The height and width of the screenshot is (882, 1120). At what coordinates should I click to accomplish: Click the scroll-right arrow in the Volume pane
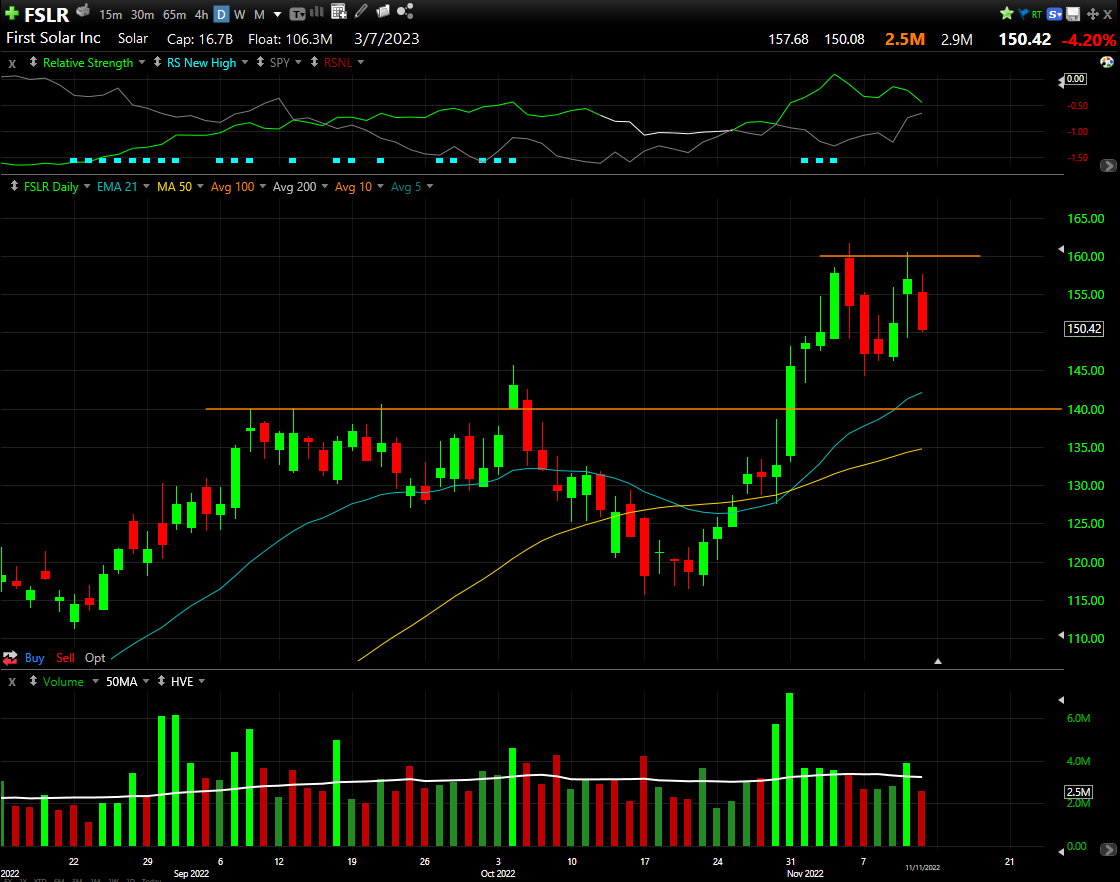coord(1108,850)
